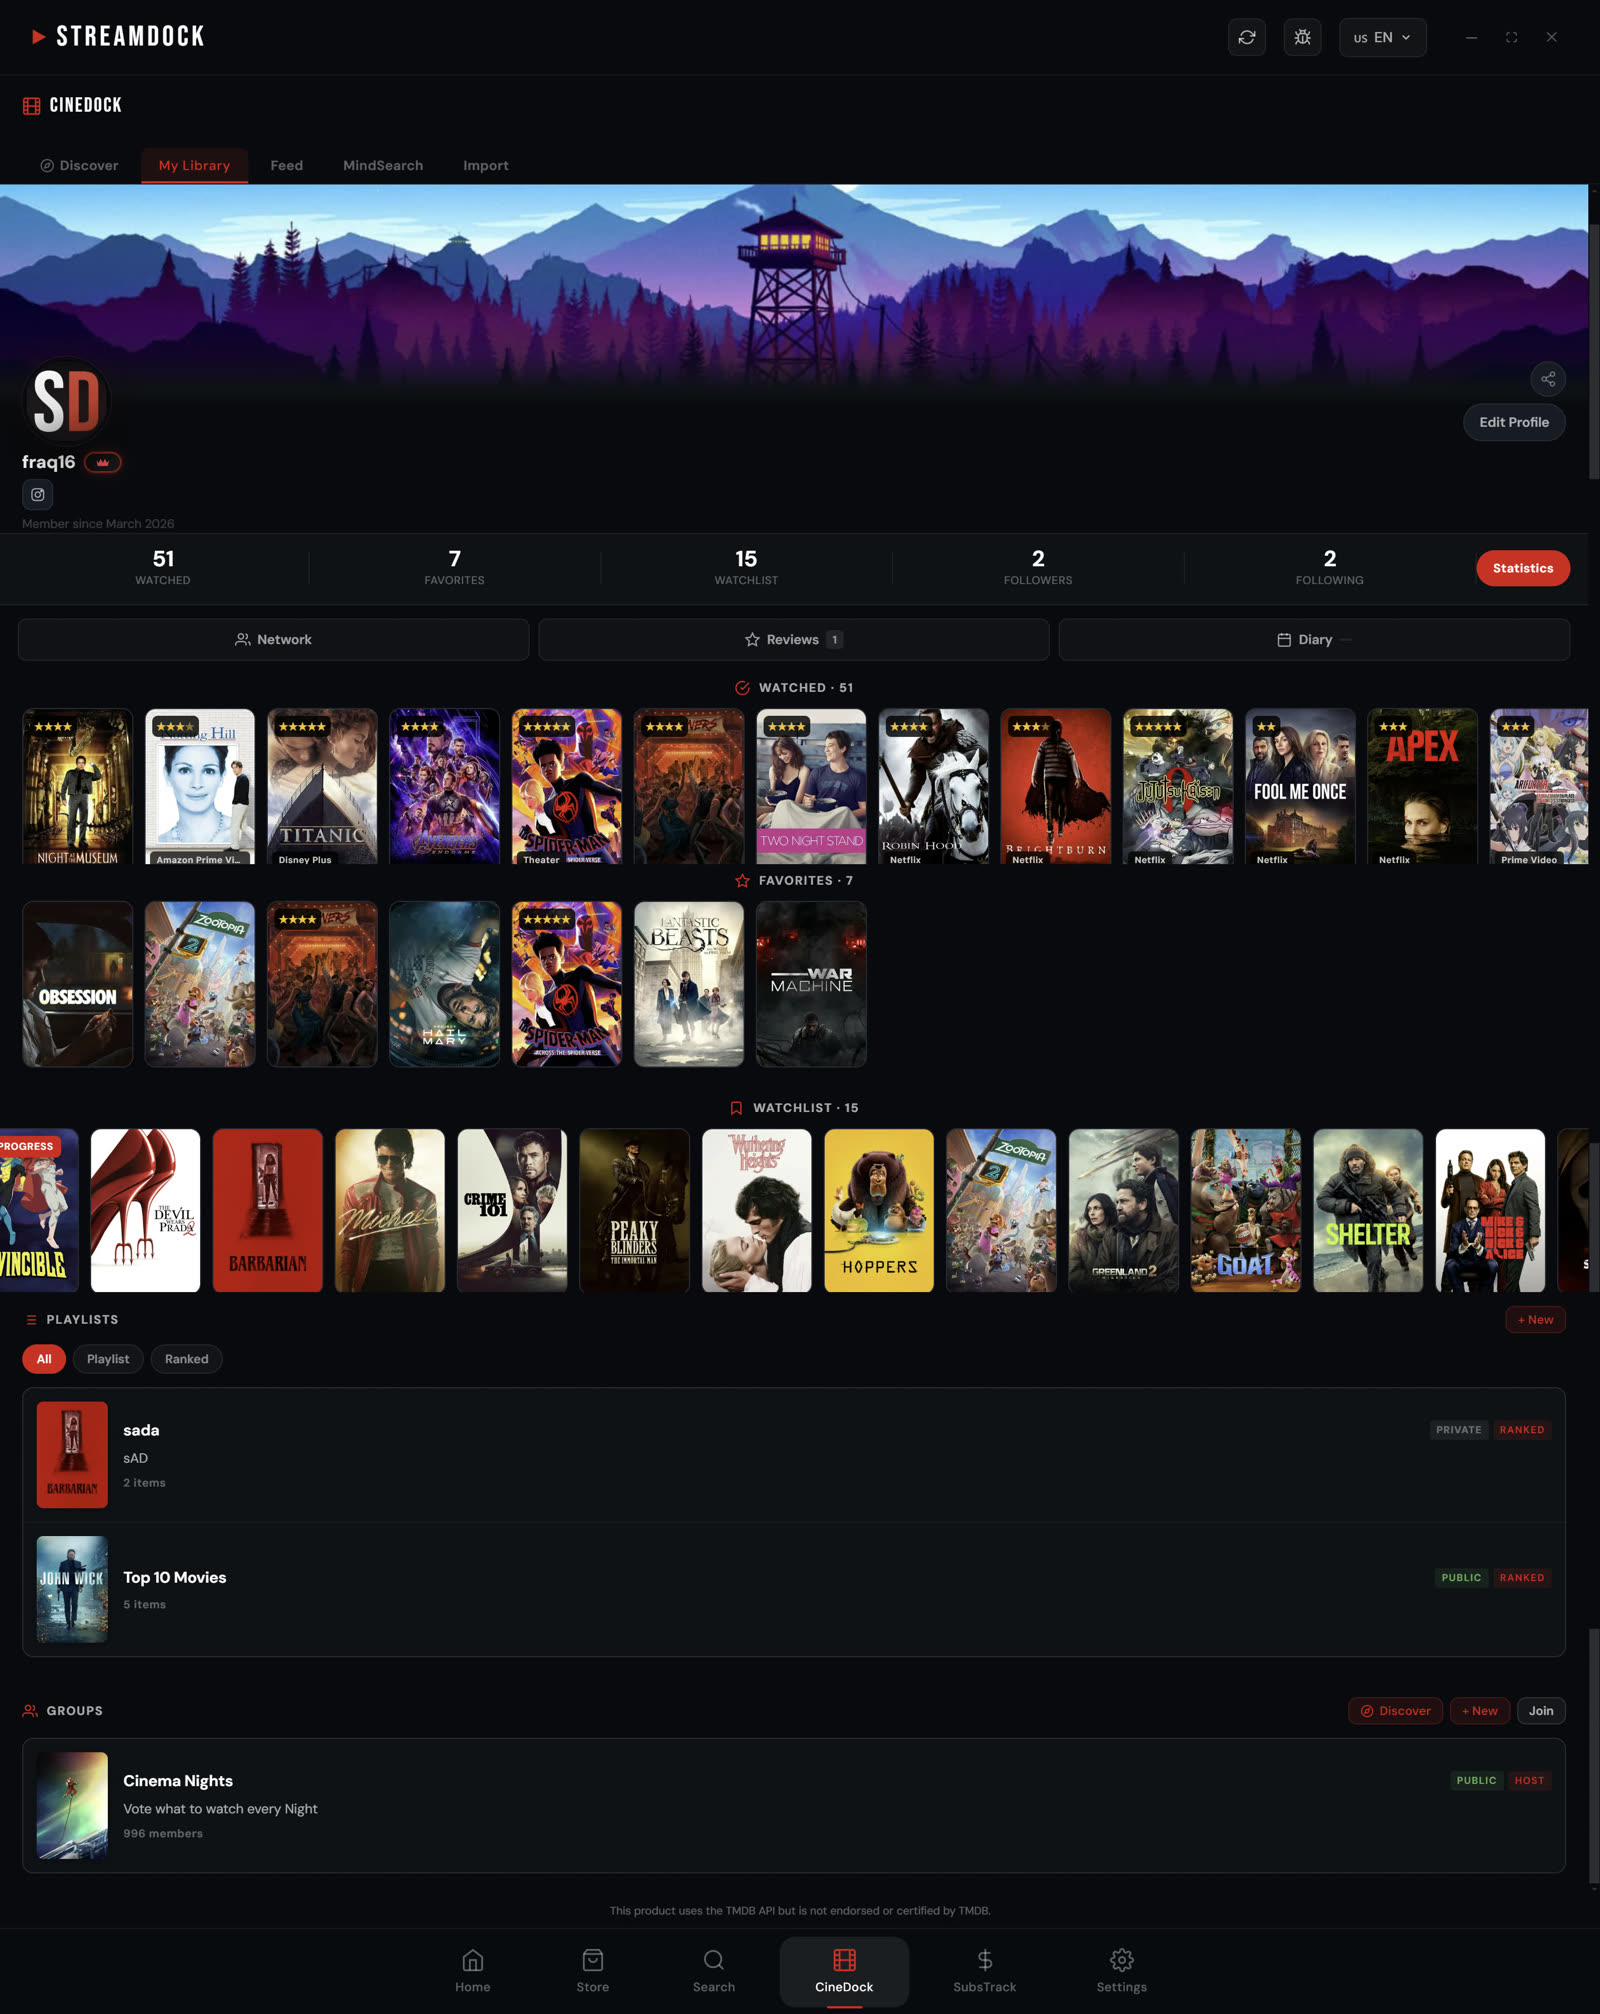1600x2014 pixels.
Task: Open the sada playlist
Action: tap(794, 1455)
